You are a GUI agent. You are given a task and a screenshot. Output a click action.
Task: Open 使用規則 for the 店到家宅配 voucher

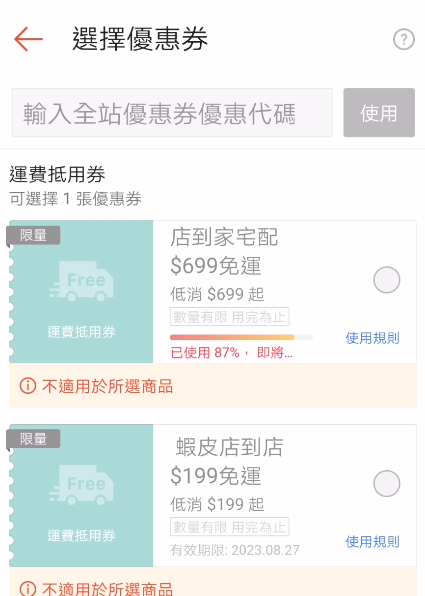tap(373, 338)
